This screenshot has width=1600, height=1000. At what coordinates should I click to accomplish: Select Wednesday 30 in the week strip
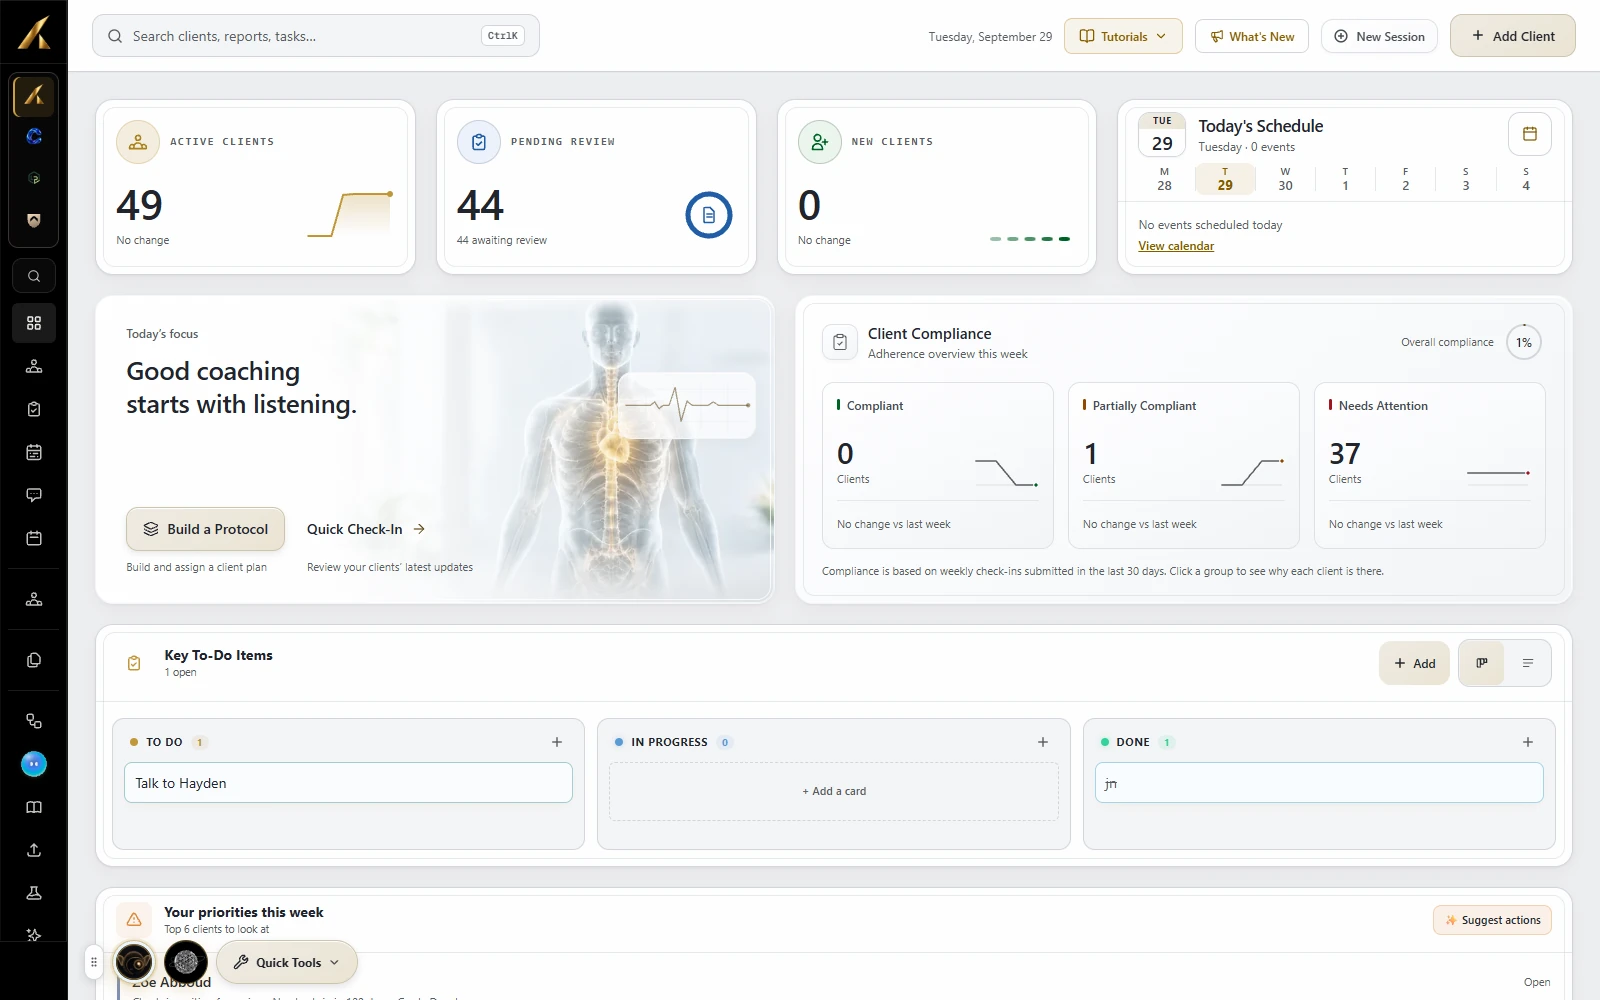(x=1285, y=179)
